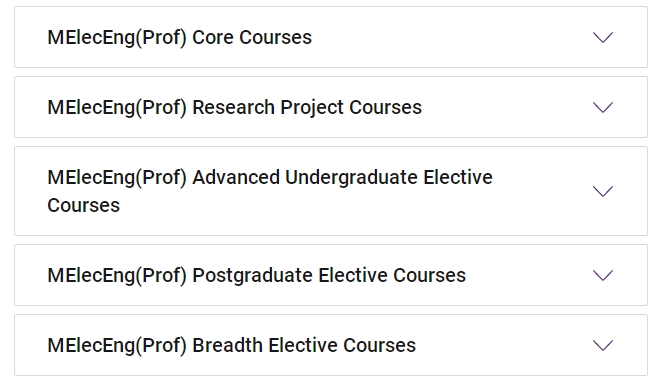Click the Advanced Undergraduate Elective Courses chevron icon
The width and height of the screenshot is (665, 383).
[x=602, y=191]
